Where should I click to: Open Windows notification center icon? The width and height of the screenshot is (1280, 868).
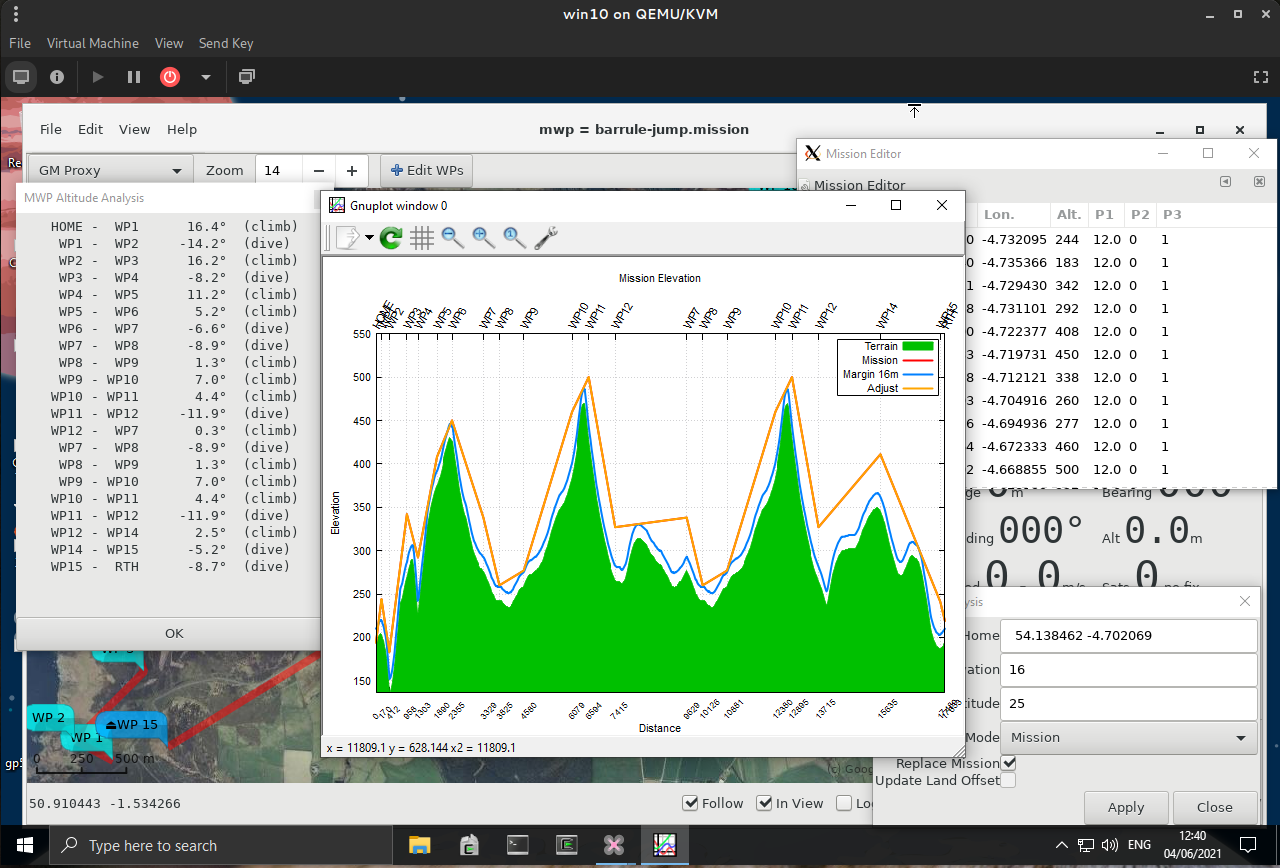tap(1249, 845)
